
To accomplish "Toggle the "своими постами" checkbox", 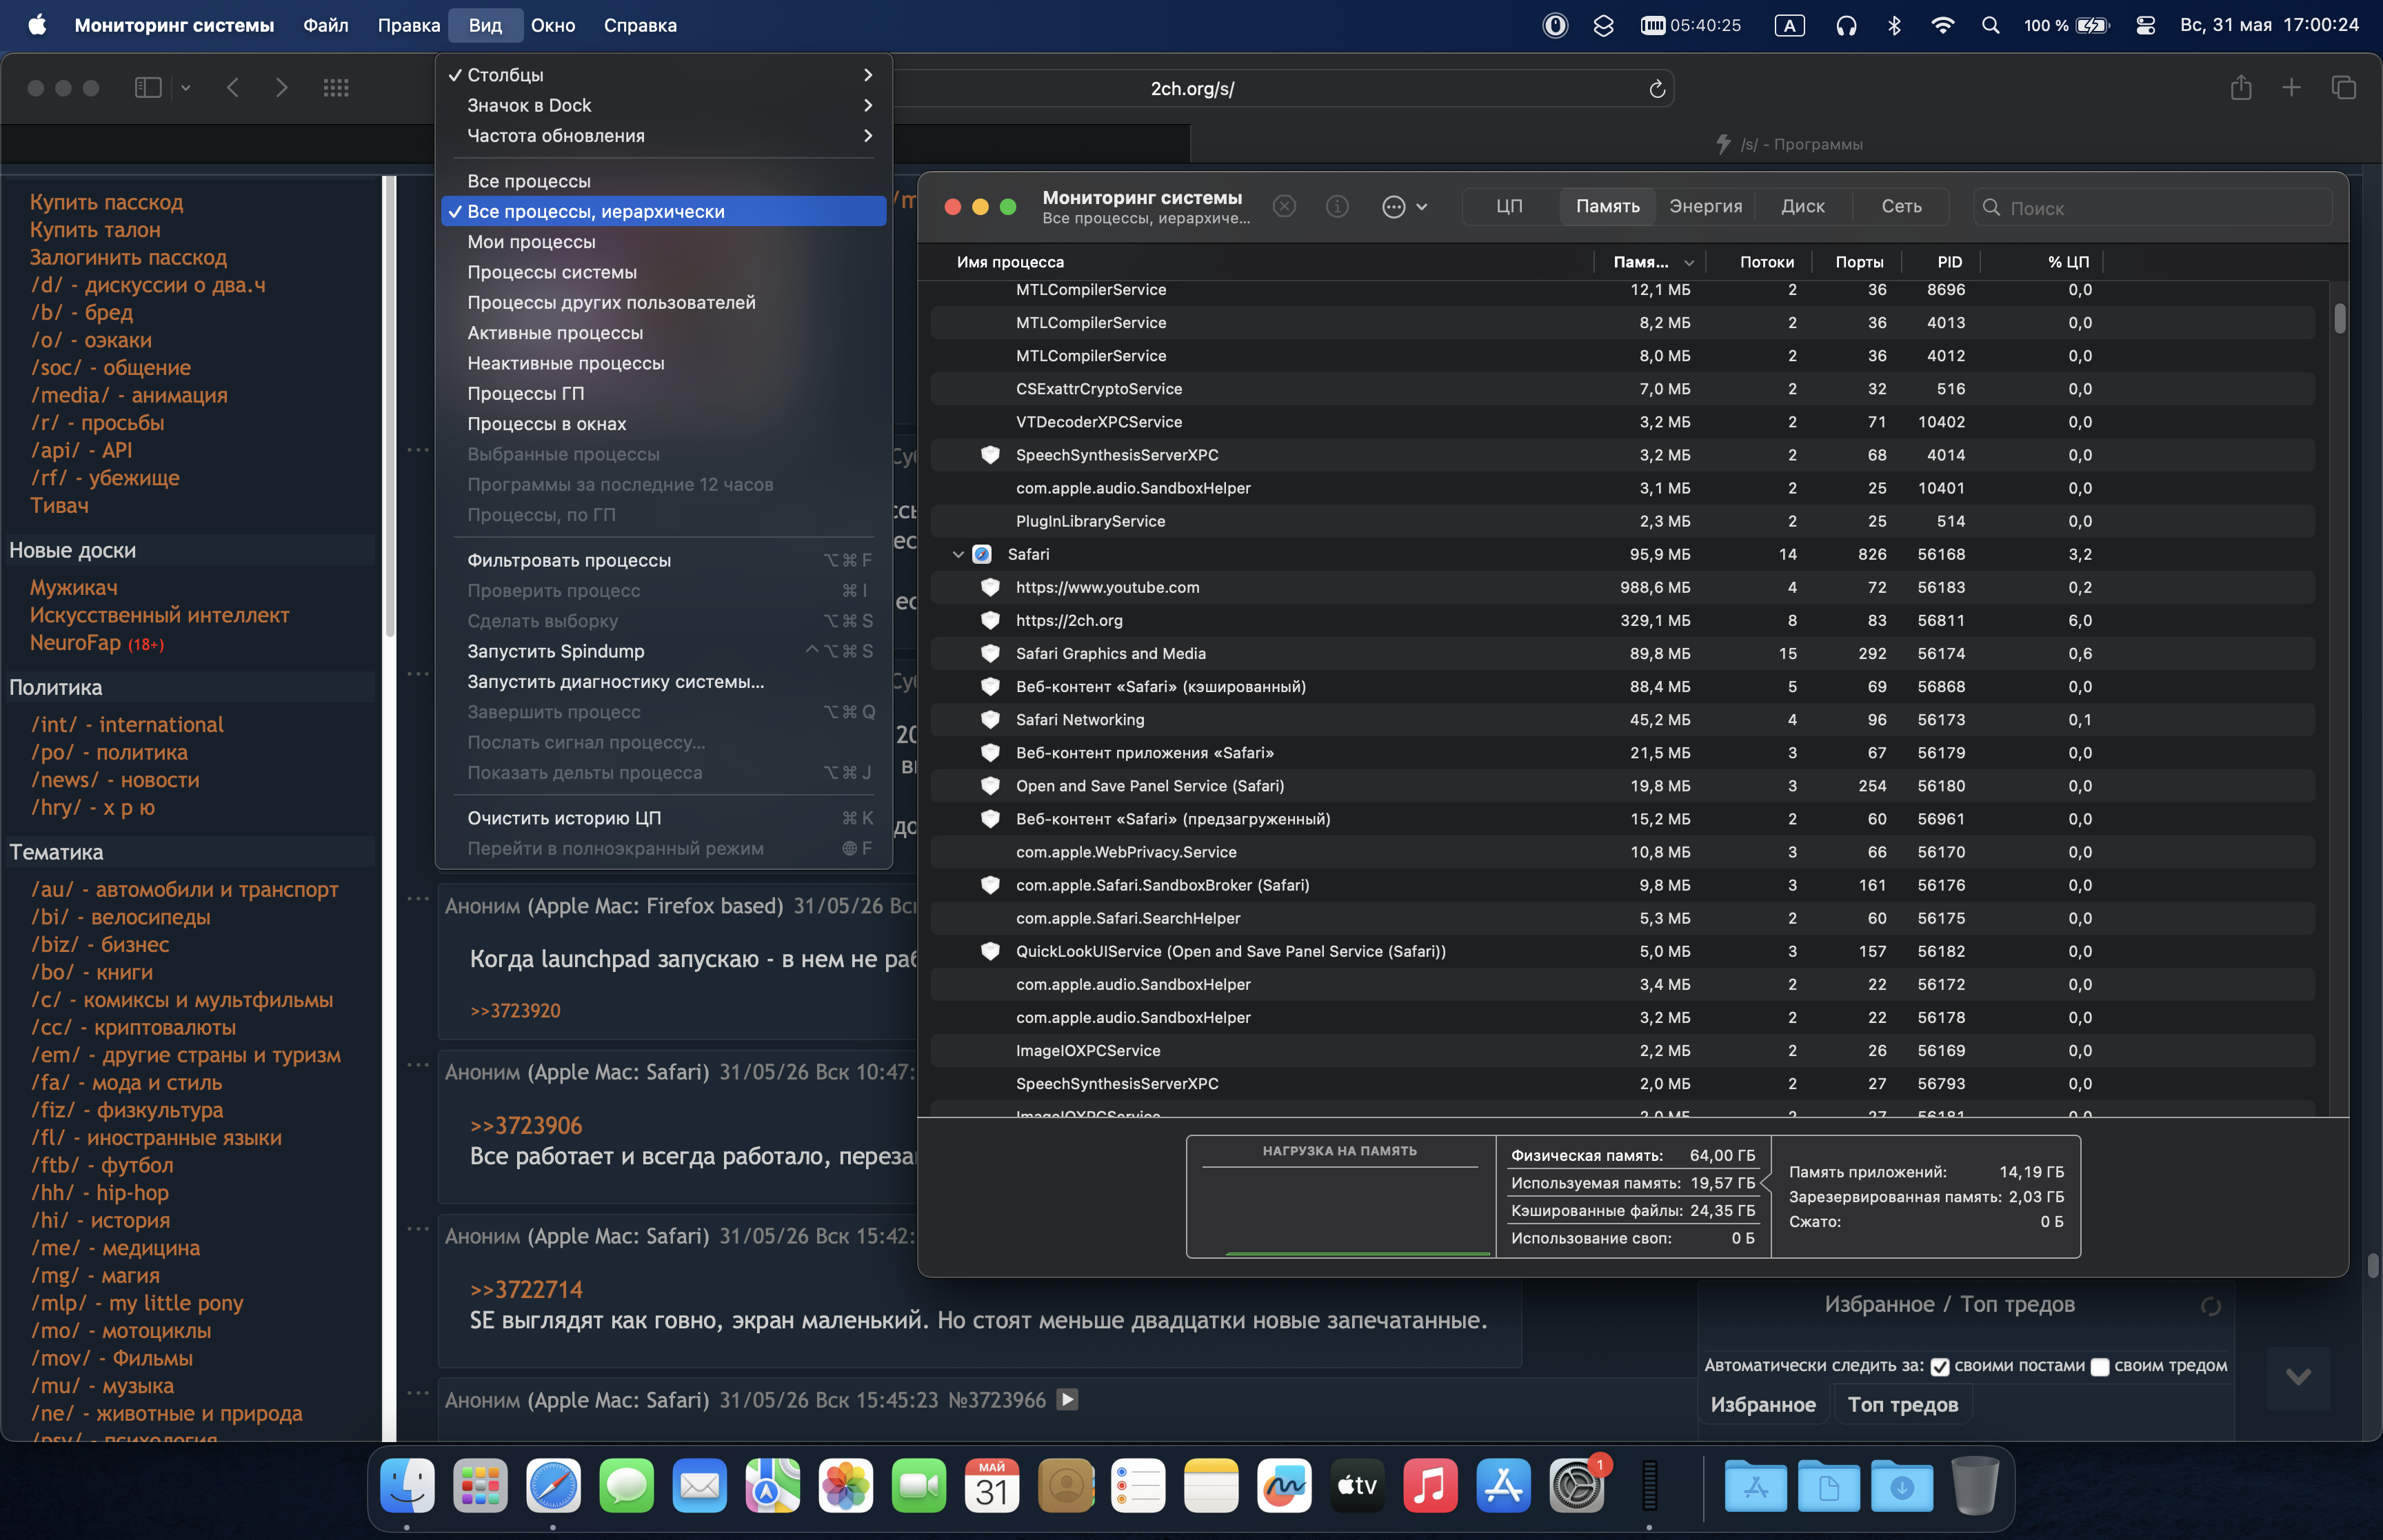I will coord(1939,1367).
